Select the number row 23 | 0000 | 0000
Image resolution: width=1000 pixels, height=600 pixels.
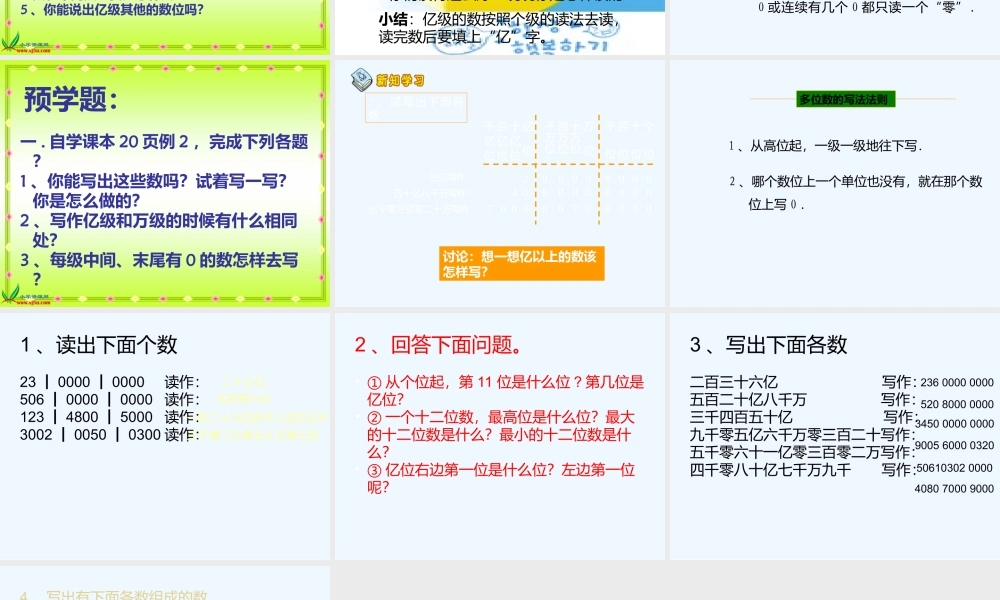click(x=82, y=382)
